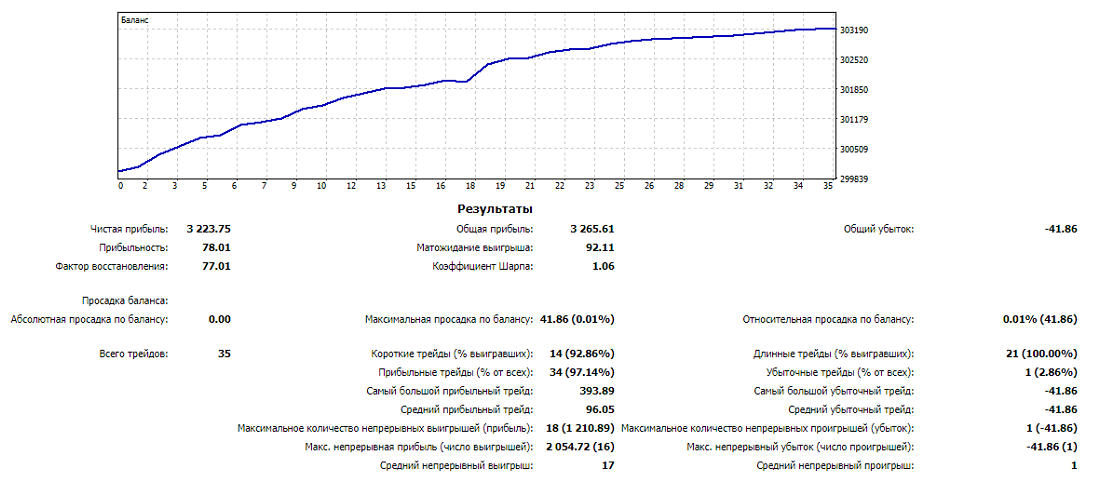The width and height of the screenshot is (1103, 477).
Task: Click the 'Прибыльность:' label
Action: point(134,248)
